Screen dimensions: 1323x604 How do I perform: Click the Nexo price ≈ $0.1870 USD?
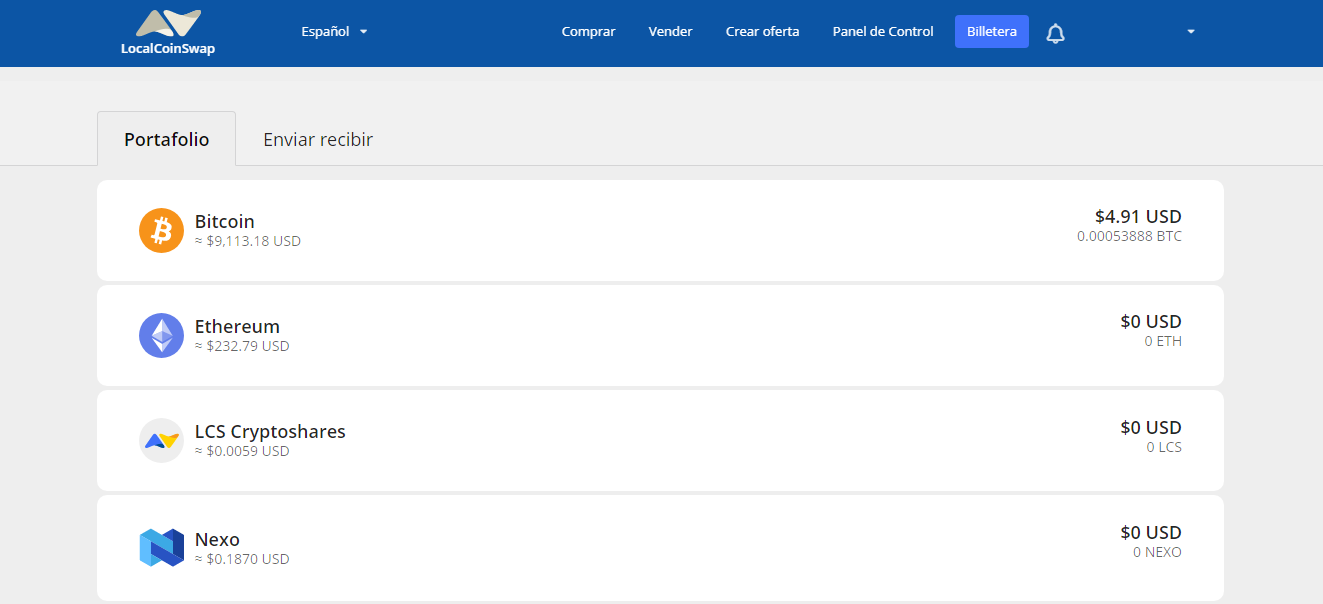(242, 559)
